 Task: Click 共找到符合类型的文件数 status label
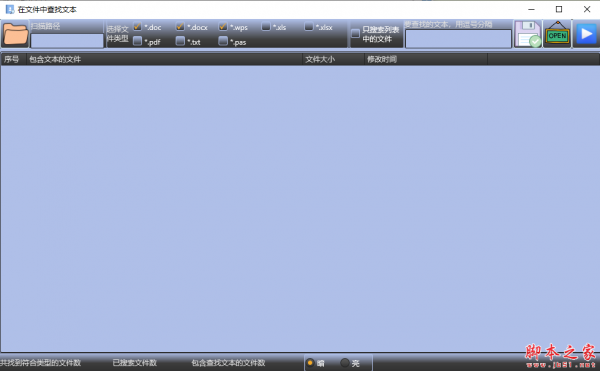[41, 363]
